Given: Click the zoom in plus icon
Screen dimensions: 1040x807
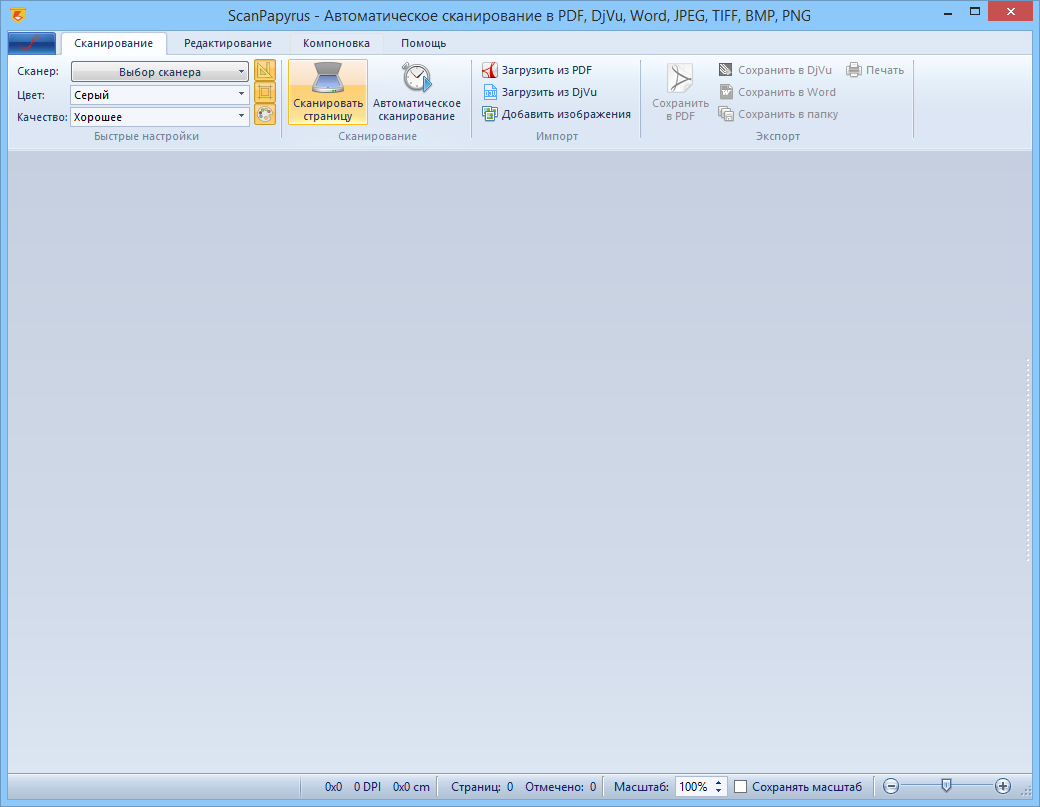Looking at the screenshot, I should (1003, 786).
